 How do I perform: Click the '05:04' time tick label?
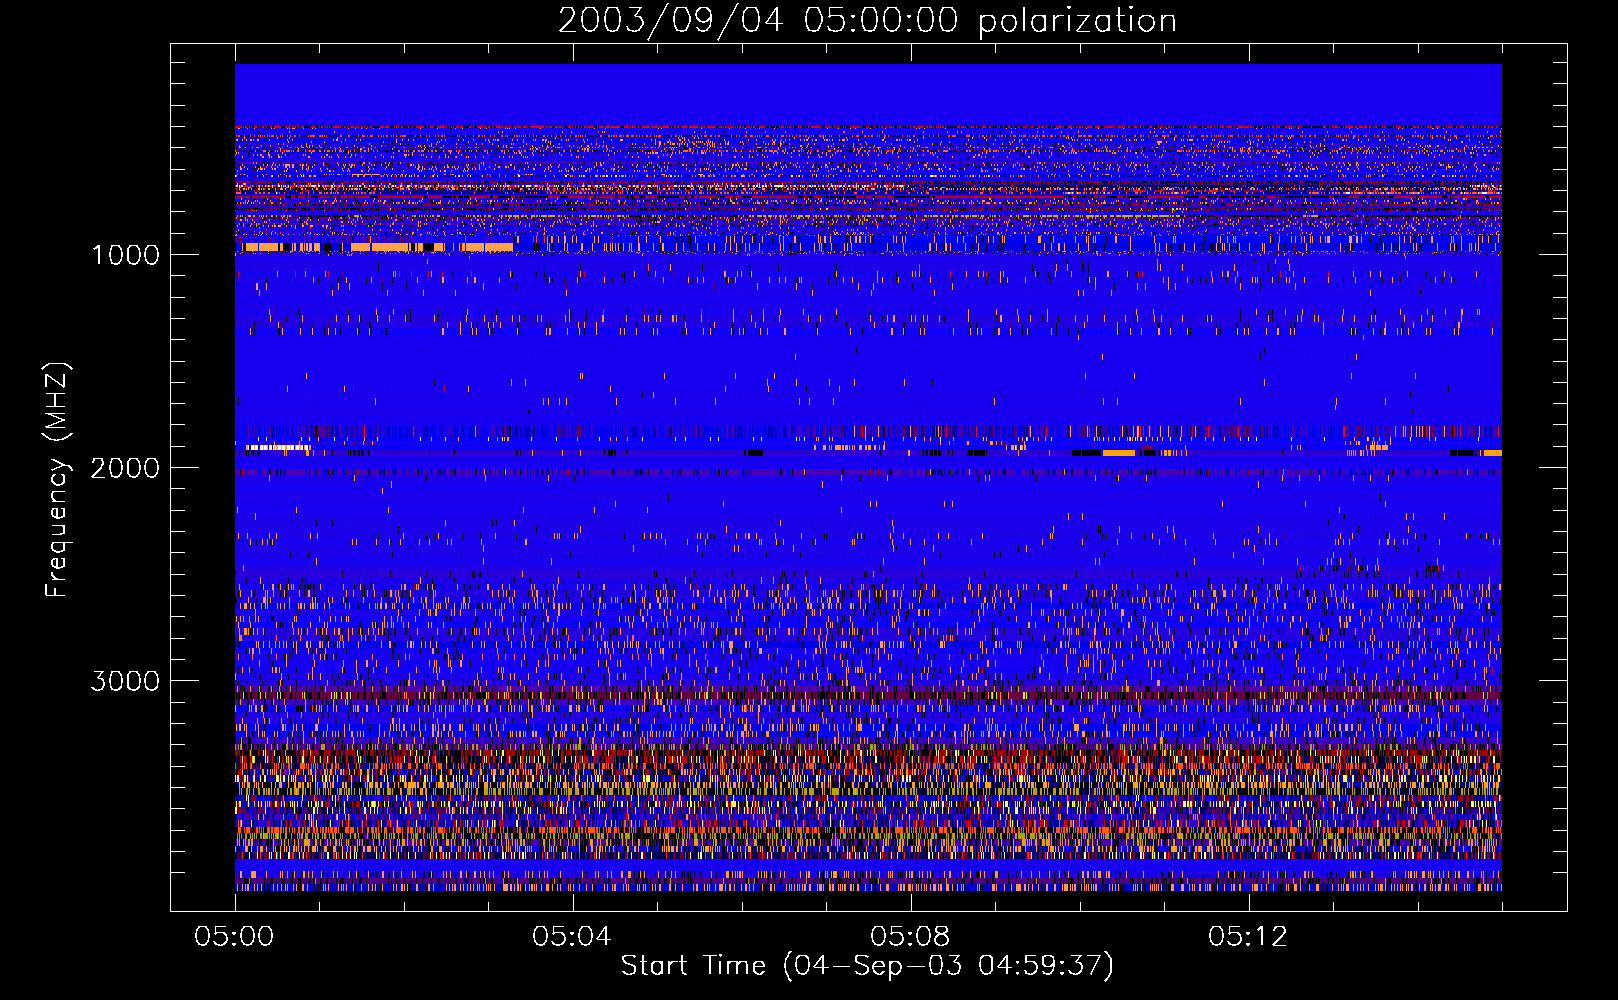point(572,937)
